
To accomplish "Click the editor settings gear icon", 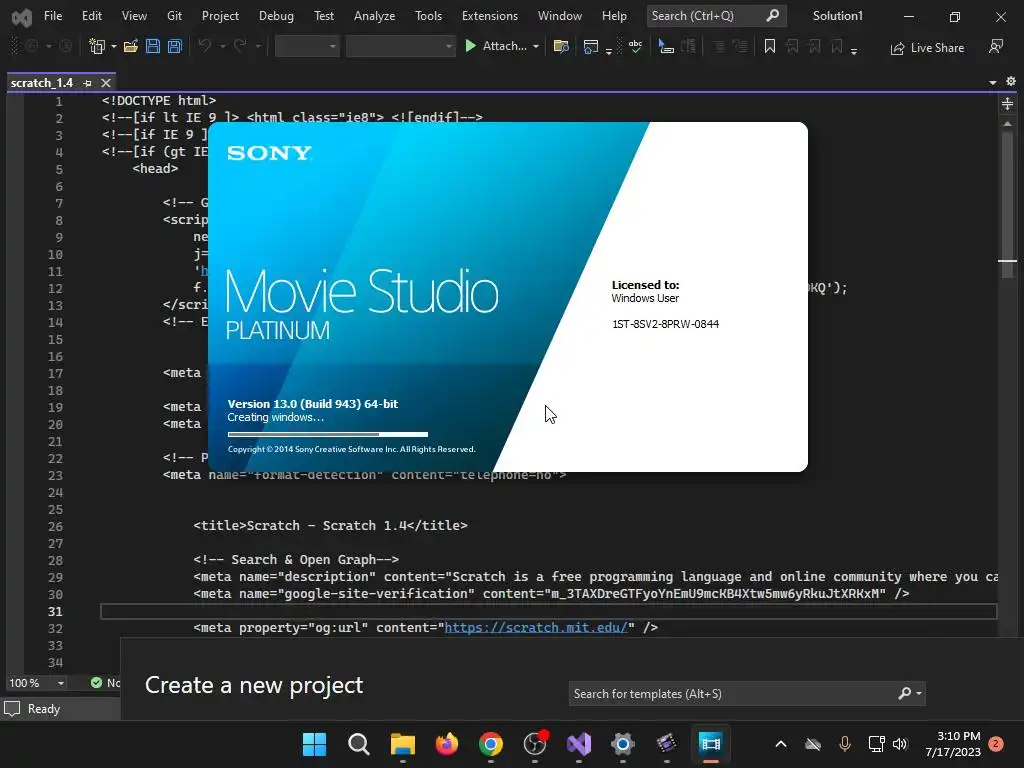I will click(1011, 81).
